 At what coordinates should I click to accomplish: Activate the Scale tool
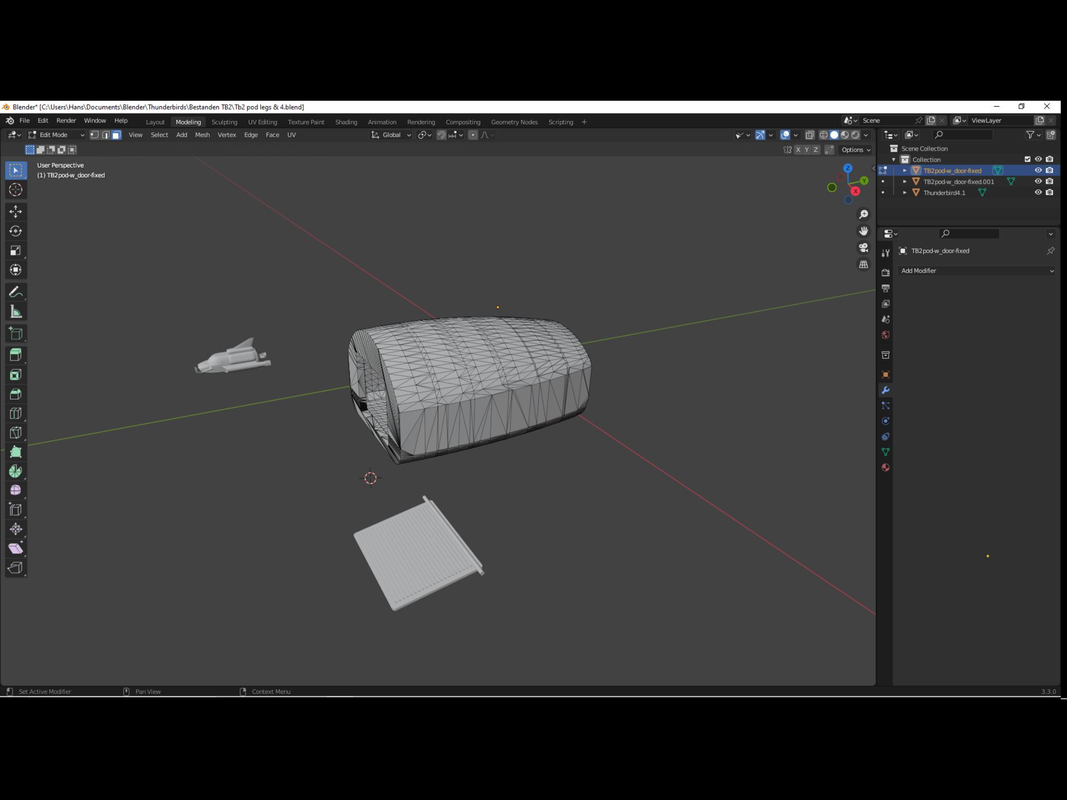point(16,250)
